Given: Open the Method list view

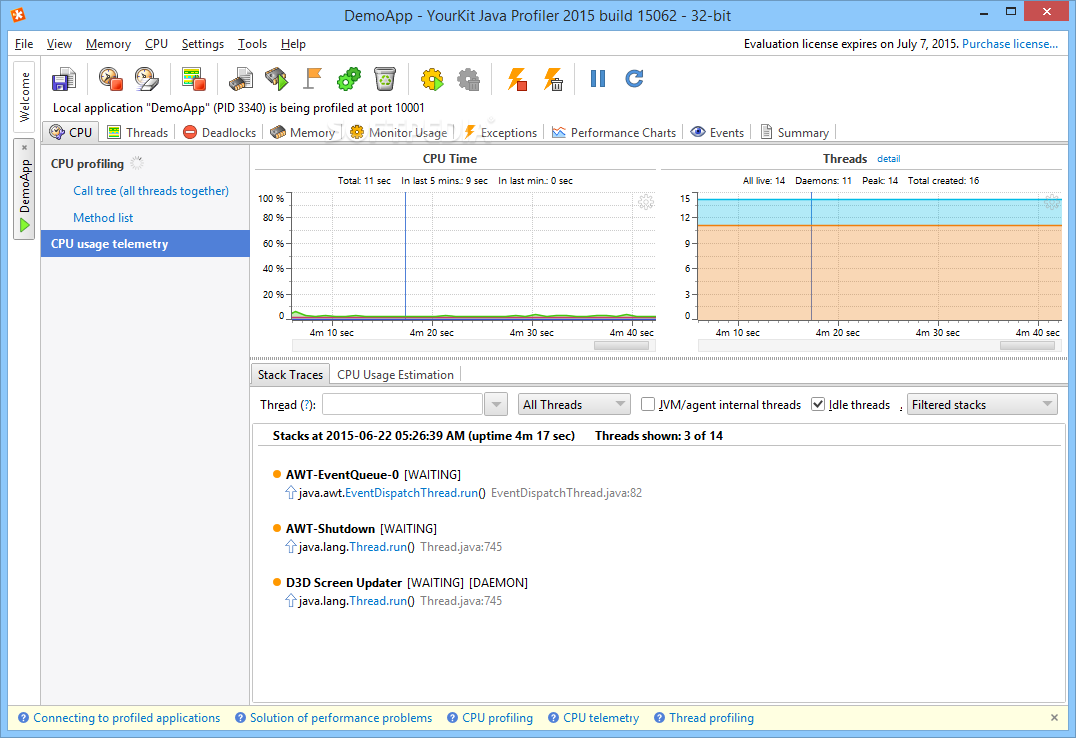Looking at the screenshot, I should (103, 218).
